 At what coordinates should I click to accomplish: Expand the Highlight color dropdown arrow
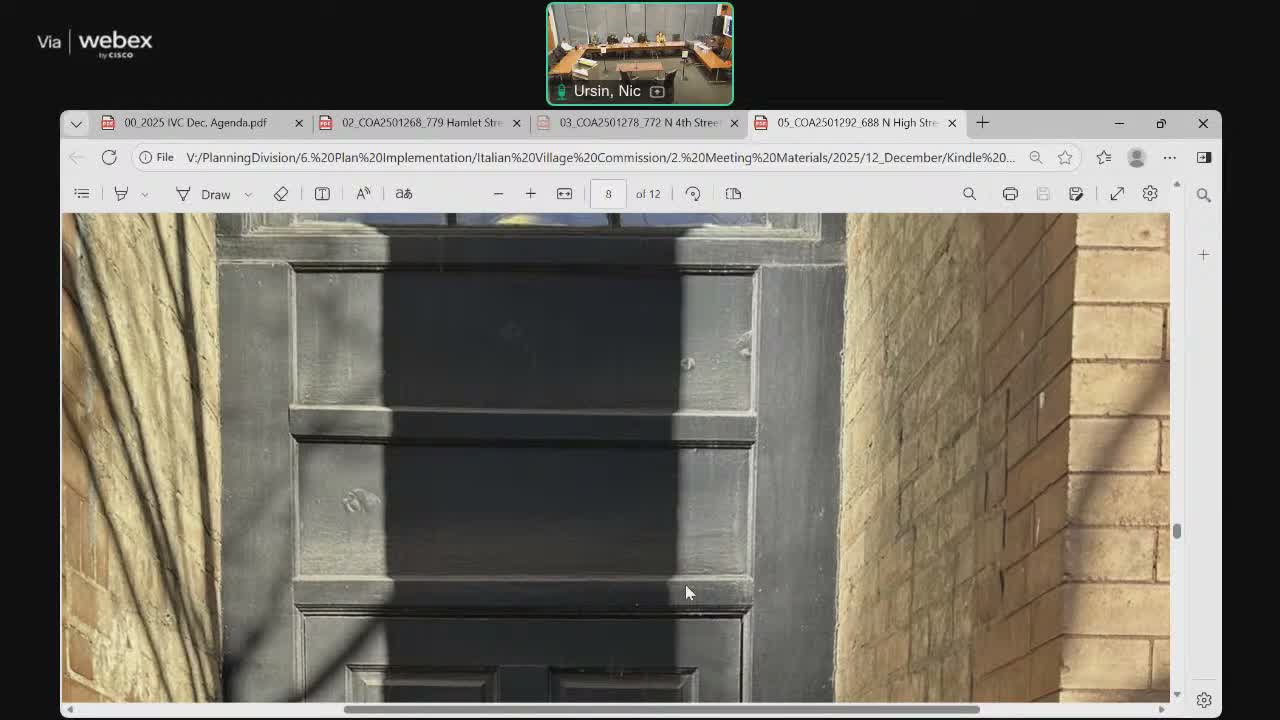[145, 194]
